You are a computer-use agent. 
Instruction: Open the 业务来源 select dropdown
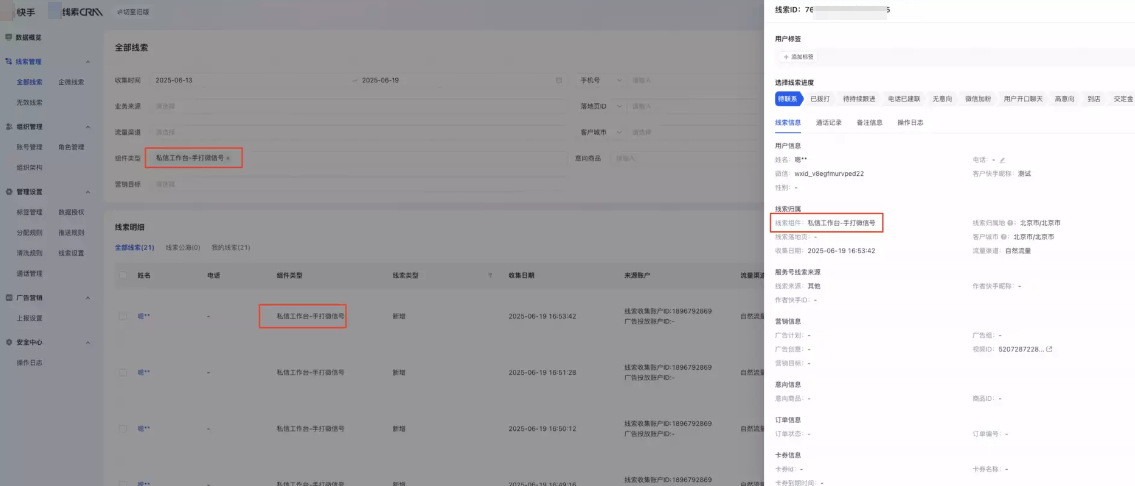pos(358,106)
